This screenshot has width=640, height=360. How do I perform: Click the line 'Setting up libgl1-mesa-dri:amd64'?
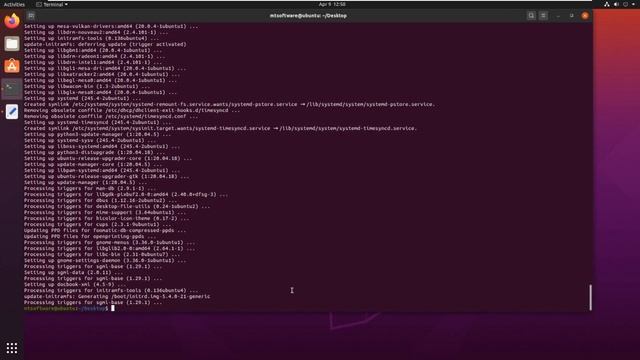click(105, 68)
